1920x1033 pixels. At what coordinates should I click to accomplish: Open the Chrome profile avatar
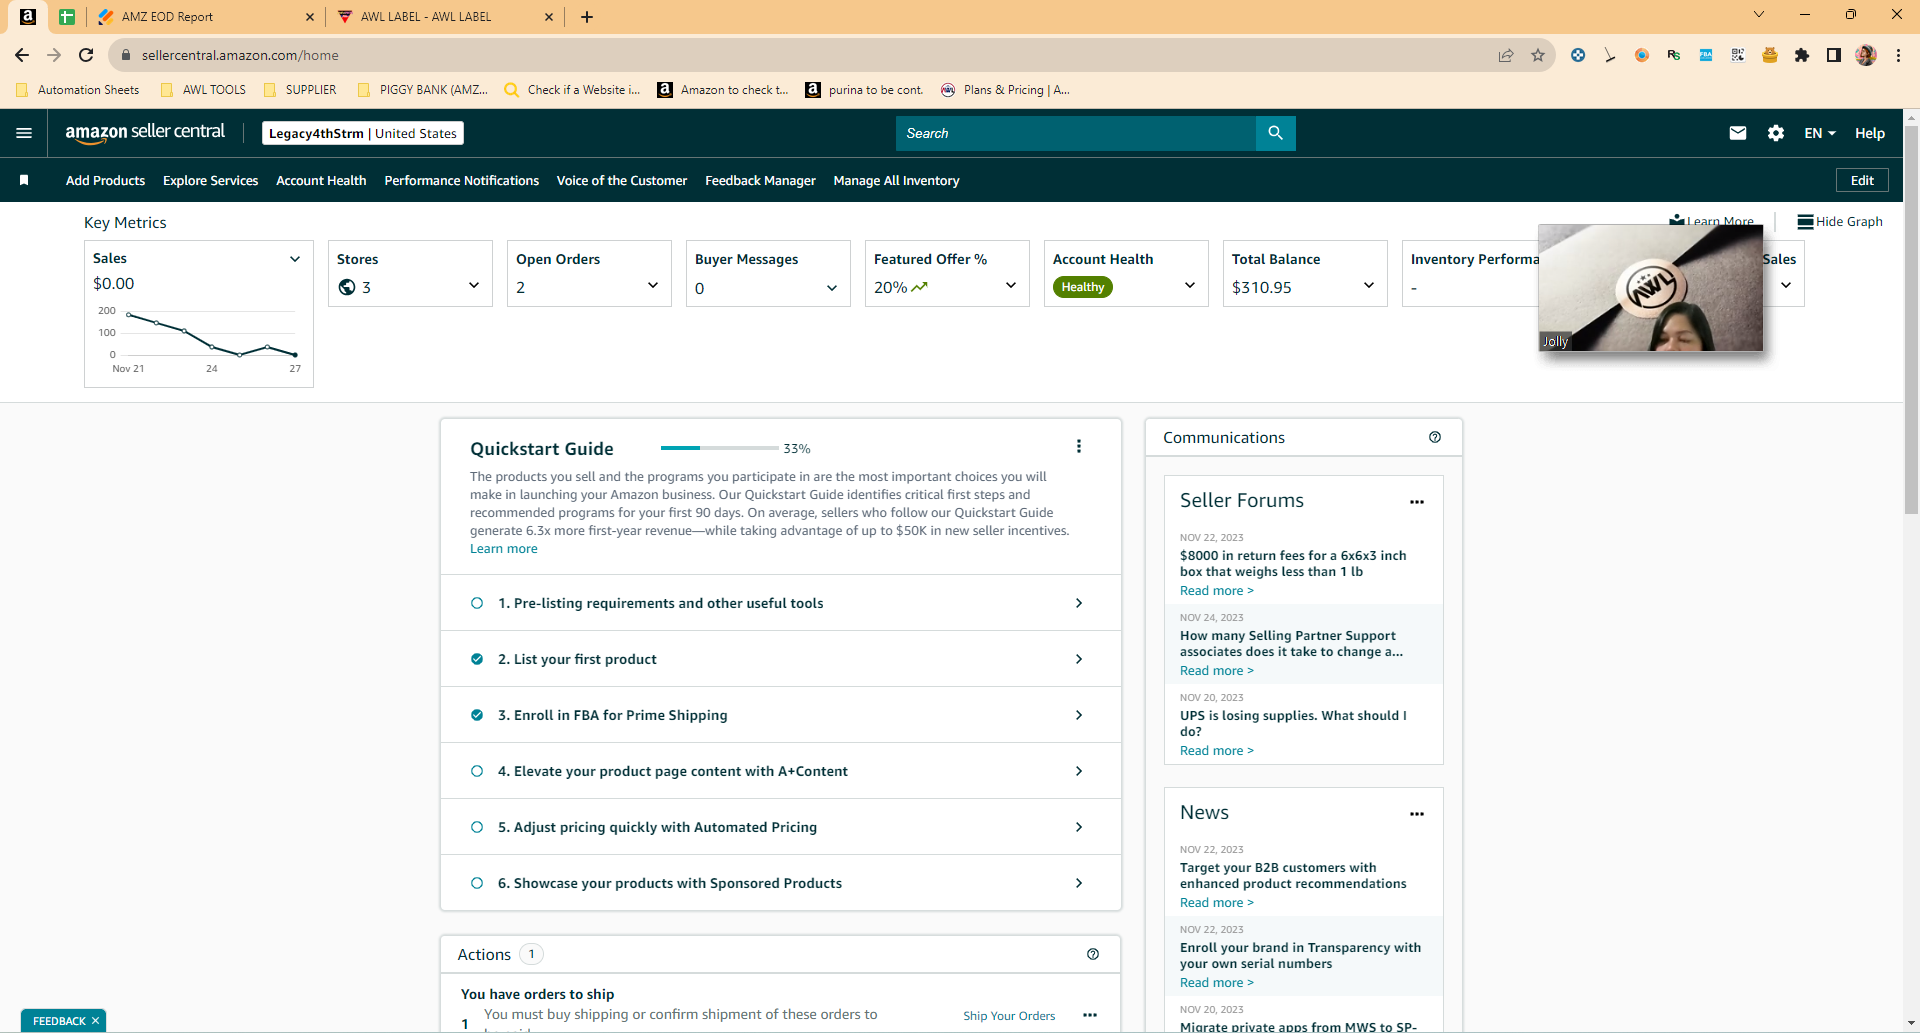coord(1866,55)
